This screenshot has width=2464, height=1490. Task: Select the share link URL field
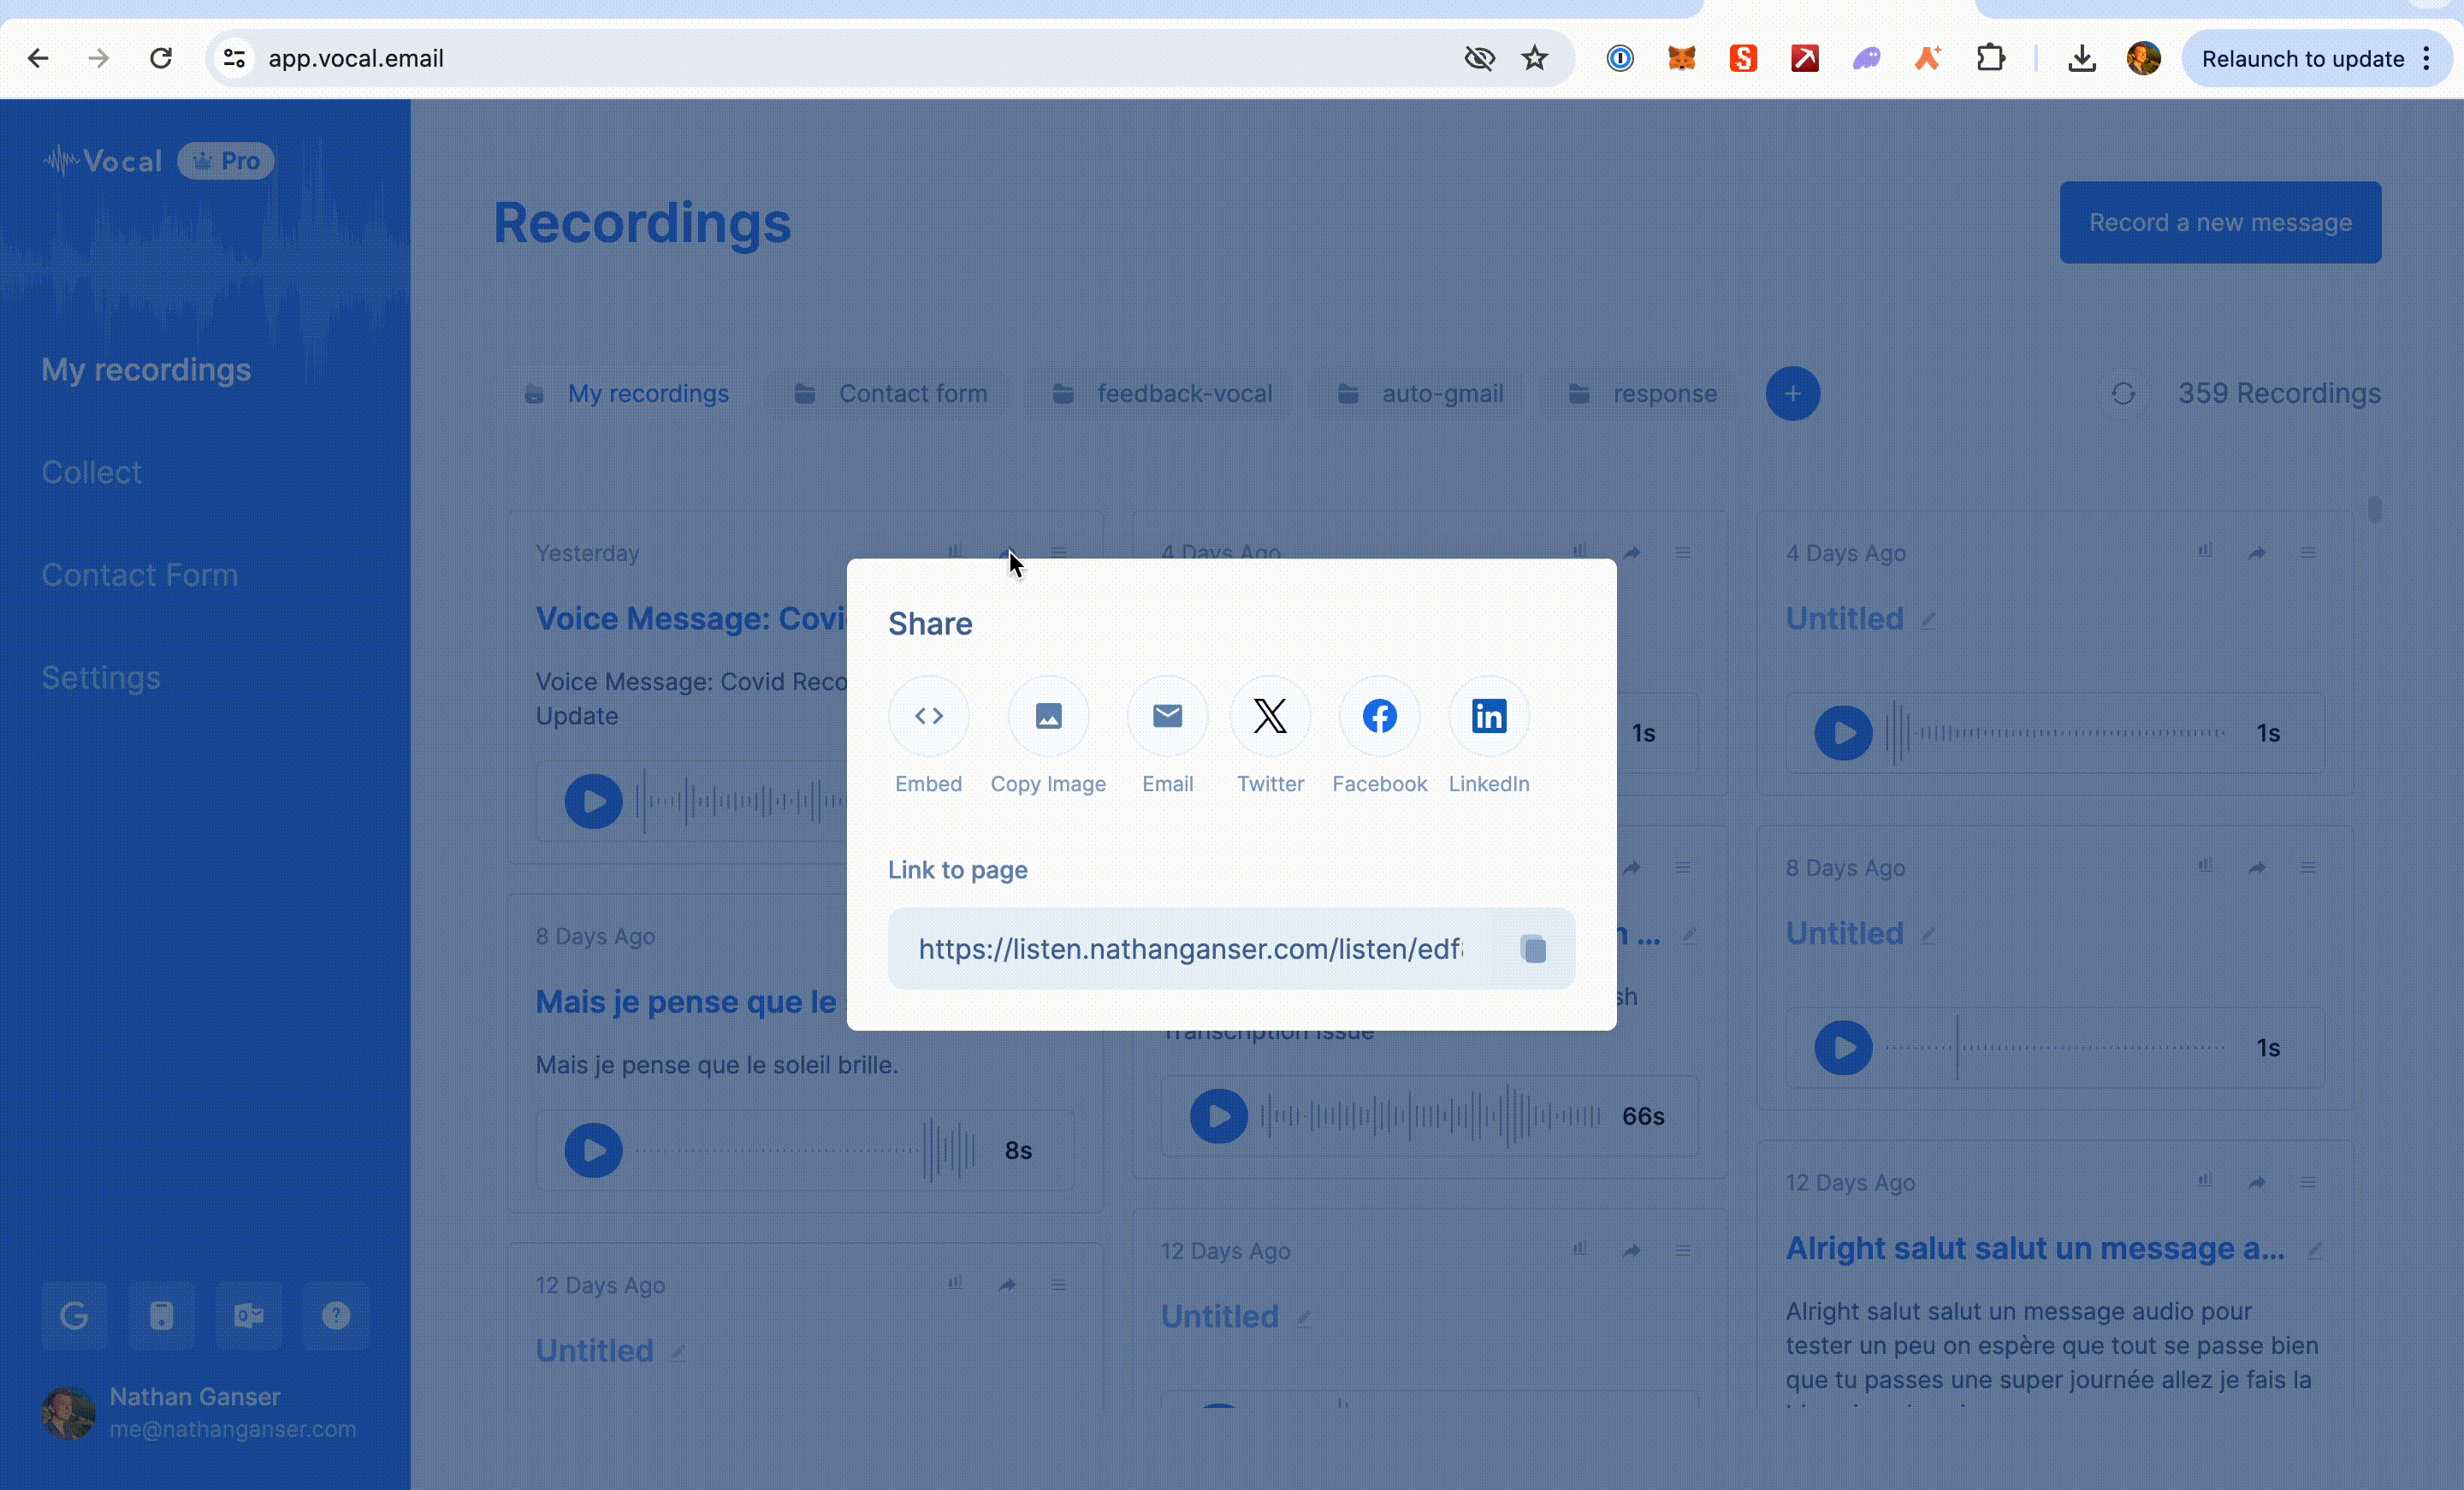pos(1190,948)
